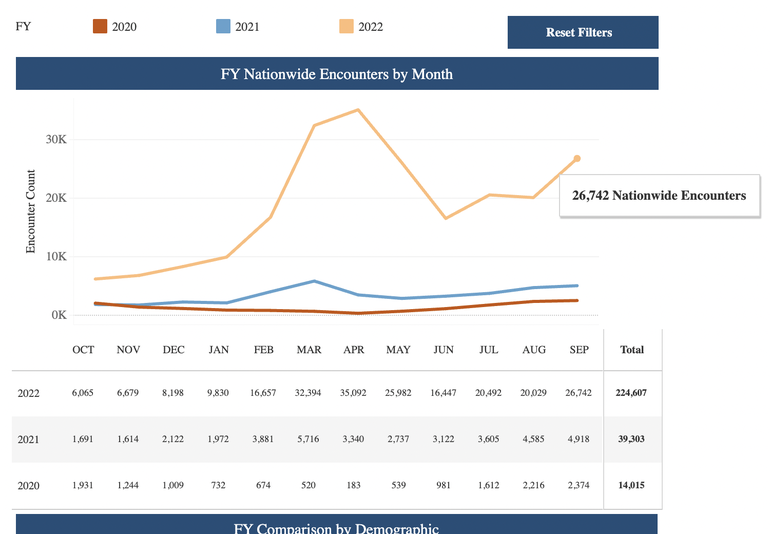
Task: Click the 5,716 MAR cell for 2021
Action: (x=308, y=439)
